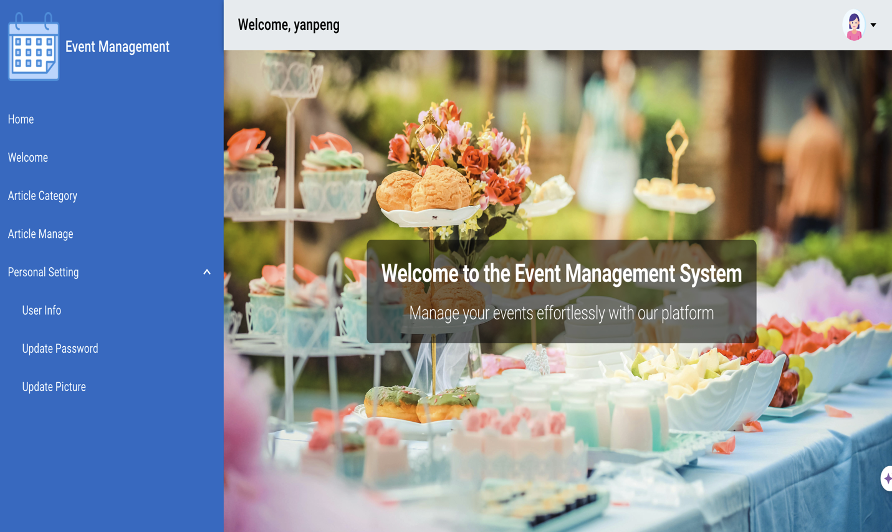
Task: Open the Article Category page
Action: pyautogui.click(x=43, y=196)
